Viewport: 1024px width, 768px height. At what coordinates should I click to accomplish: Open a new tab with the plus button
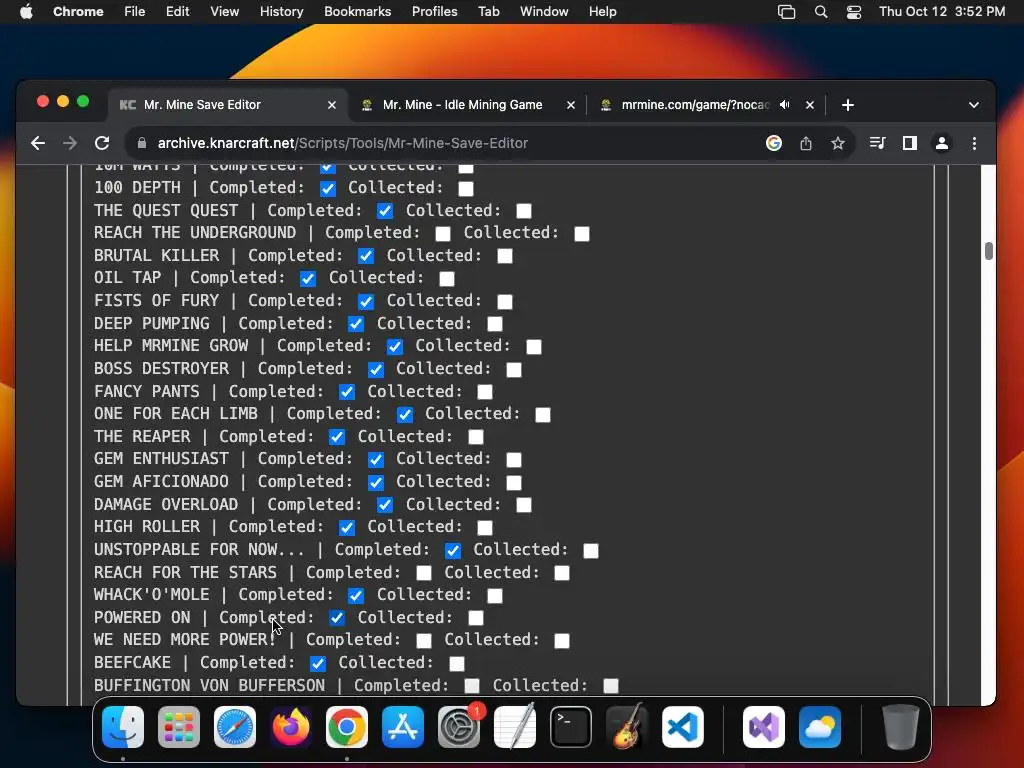(x=848, y=105)
